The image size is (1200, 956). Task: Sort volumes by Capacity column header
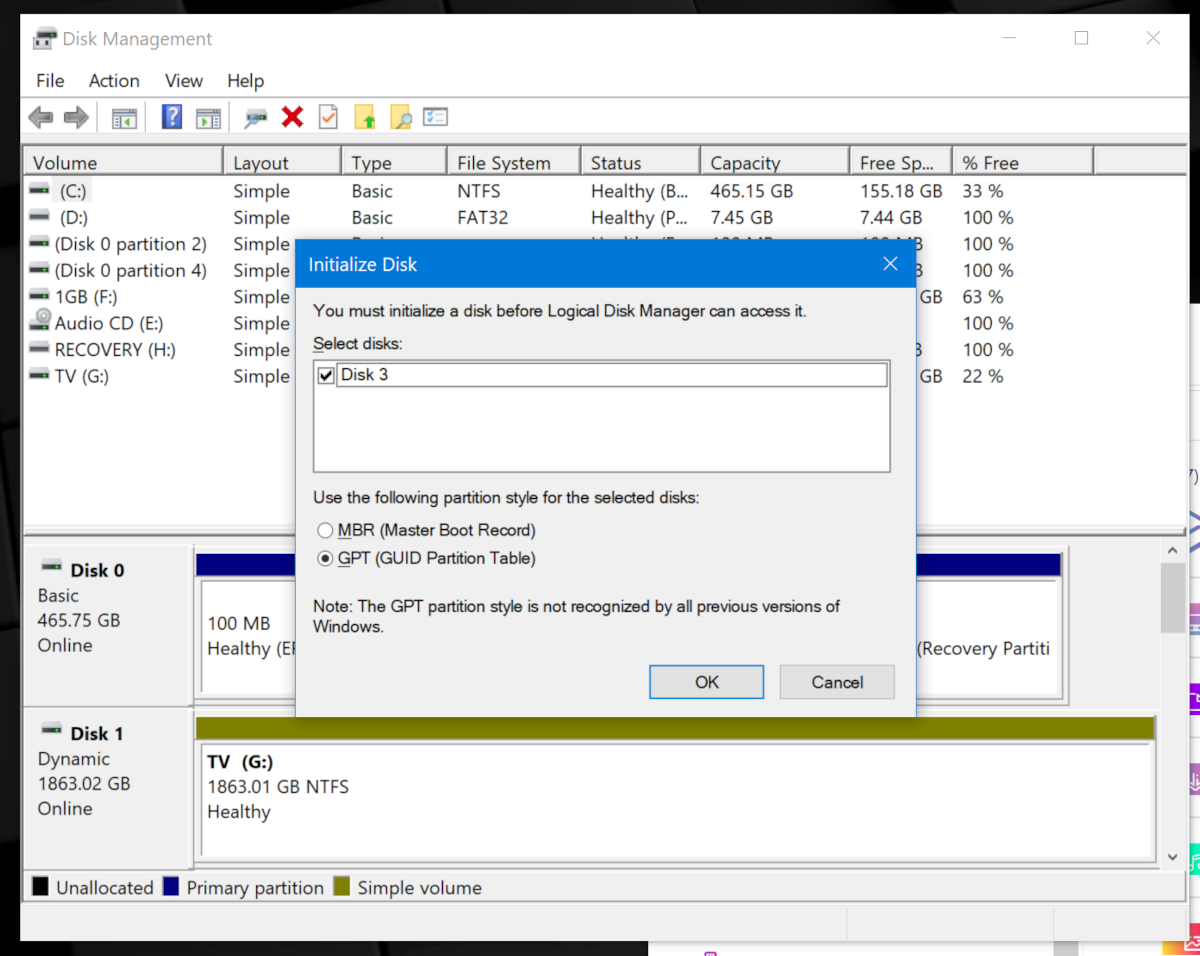745,163
